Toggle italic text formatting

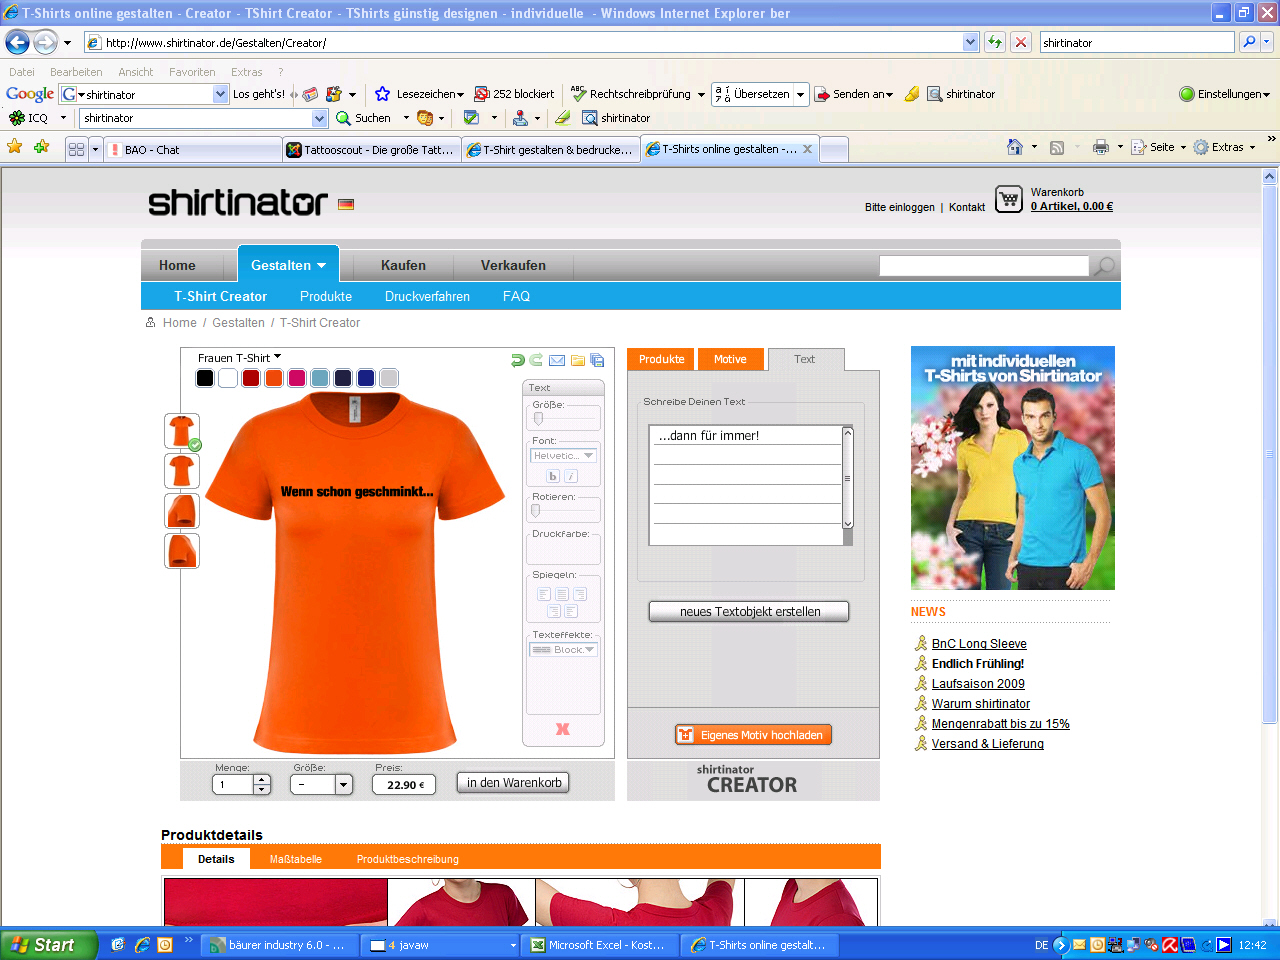pyautogui.click(x=571, y=476)
